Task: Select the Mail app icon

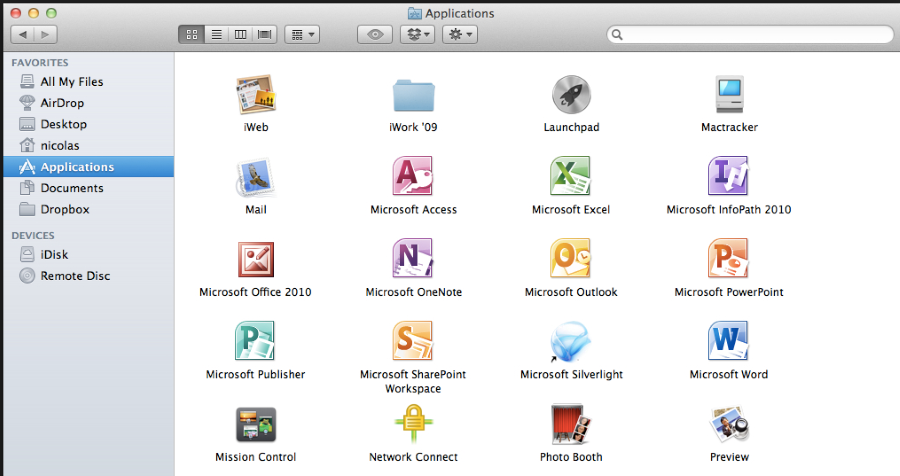Action: pos(255,177)
